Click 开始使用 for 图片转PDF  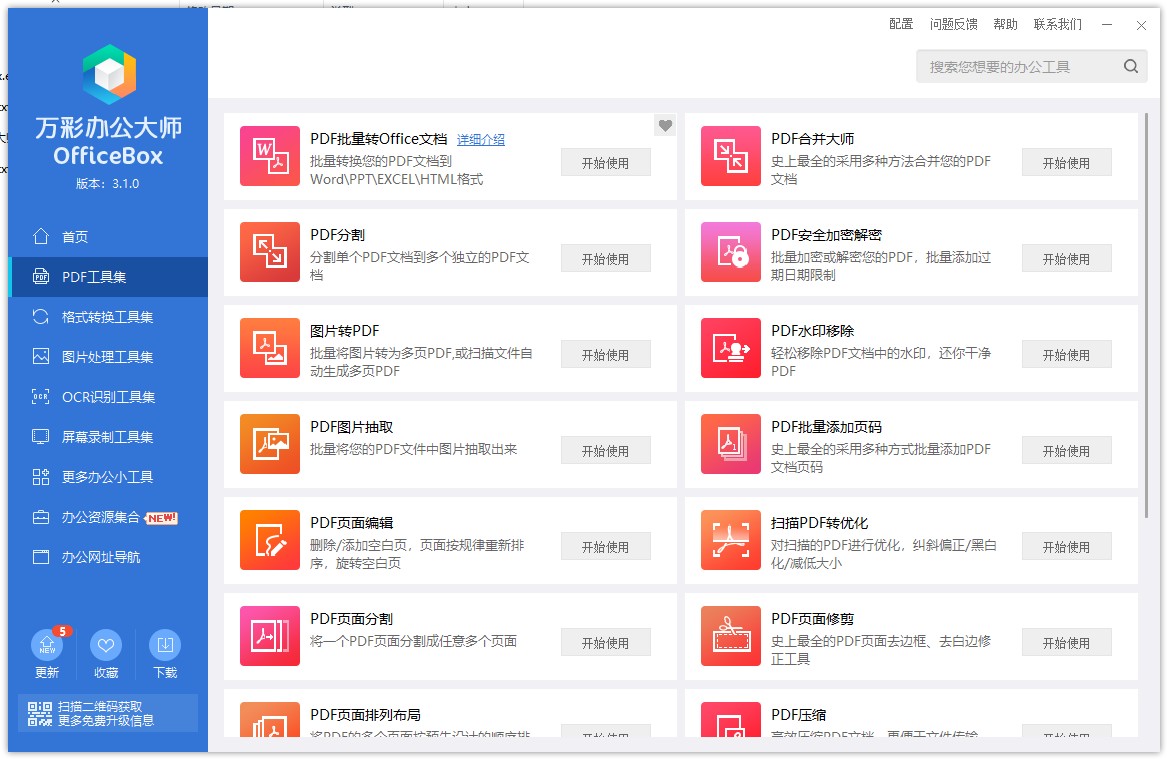click(x=606, y=355)
